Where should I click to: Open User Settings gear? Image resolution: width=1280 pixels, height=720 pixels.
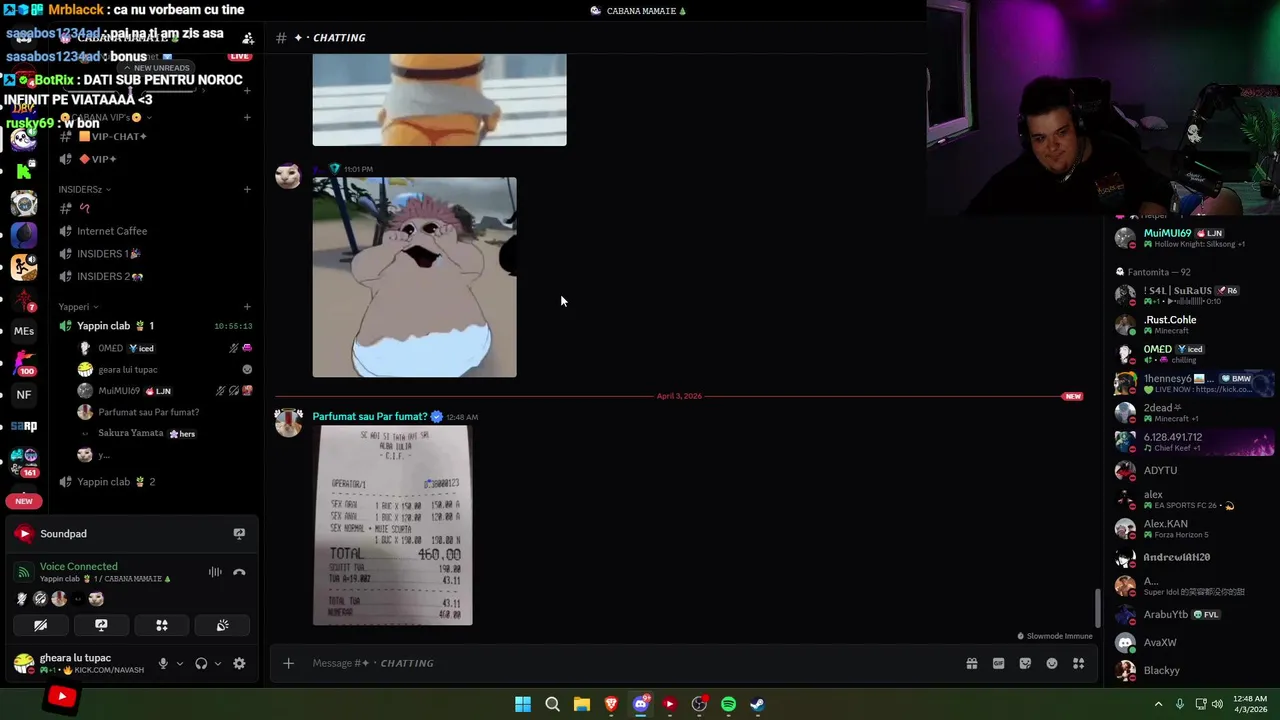pyautogui.click(x=239, y=663)
